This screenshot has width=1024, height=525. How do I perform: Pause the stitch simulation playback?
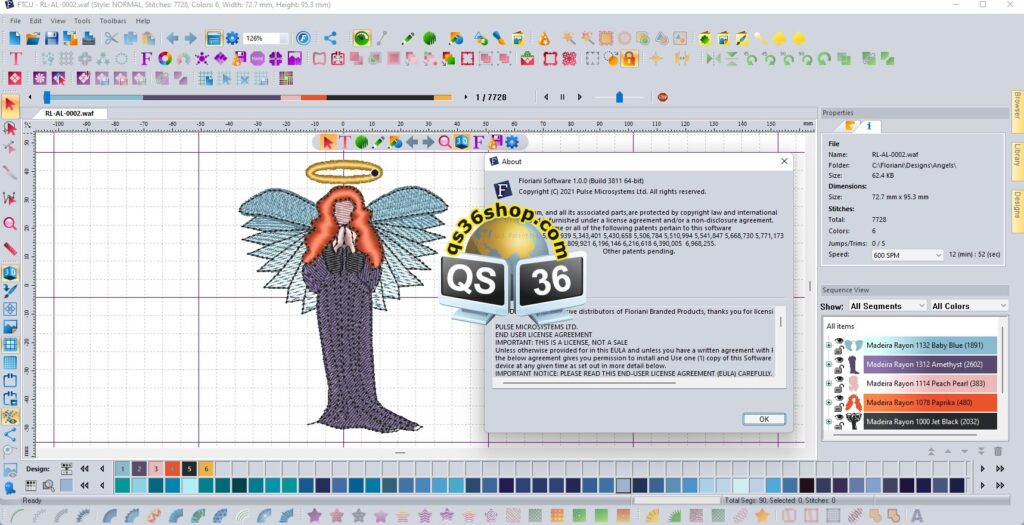tap(562, 97)
